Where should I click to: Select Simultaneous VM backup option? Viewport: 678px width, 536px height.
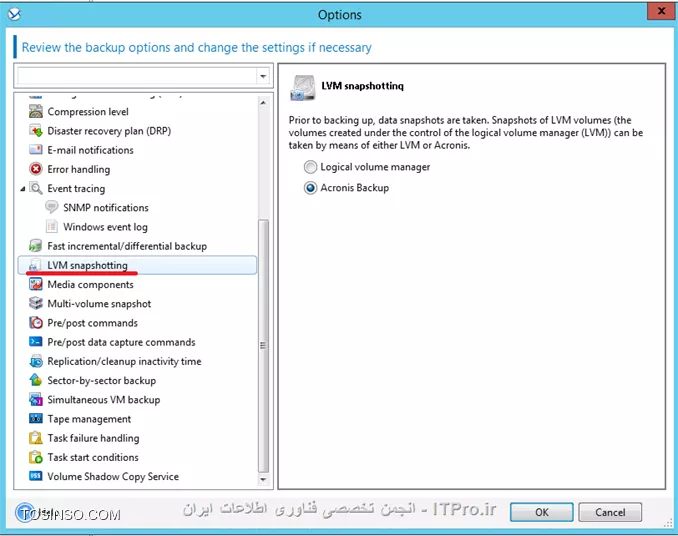point(104,400)
